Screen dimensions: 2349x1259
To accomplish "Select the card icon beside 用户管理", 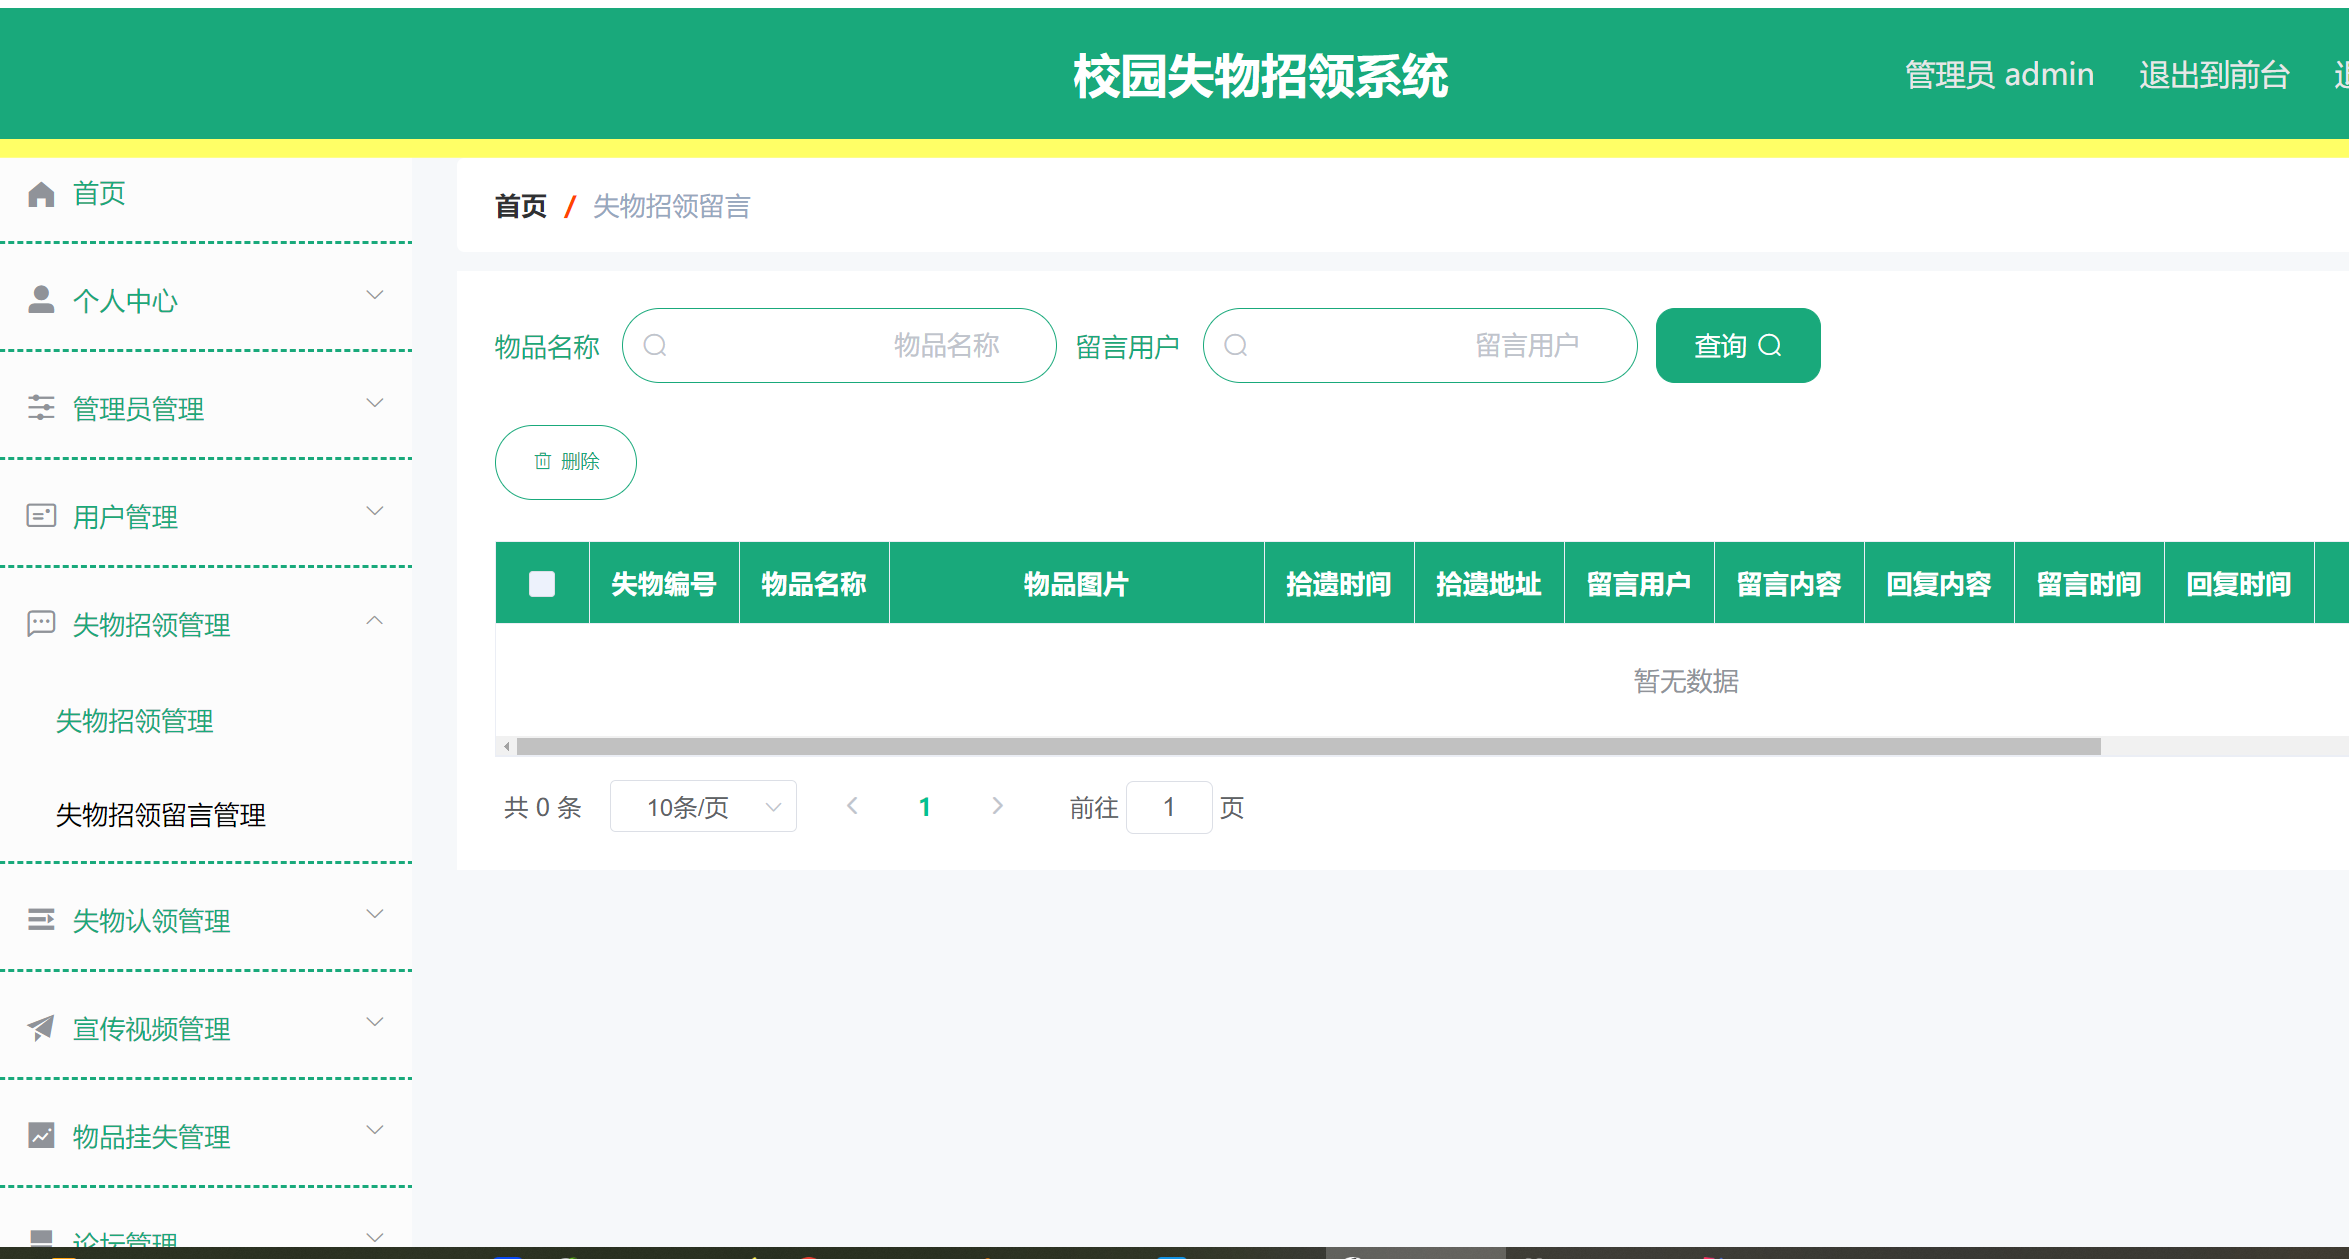I will [x=41, y=515].
